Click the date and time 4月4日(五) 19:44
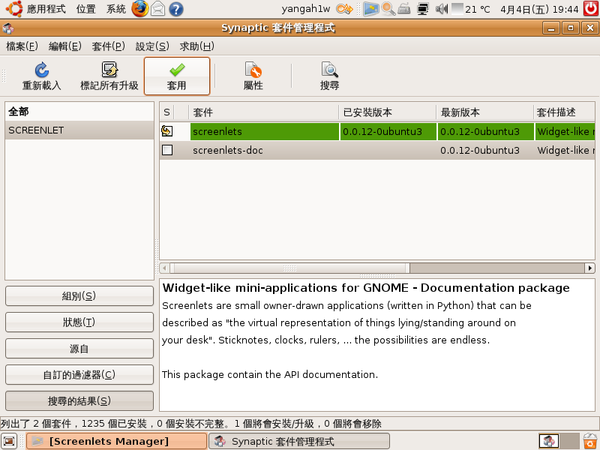This screenshot has width=600, height=450. click(539, 9)
